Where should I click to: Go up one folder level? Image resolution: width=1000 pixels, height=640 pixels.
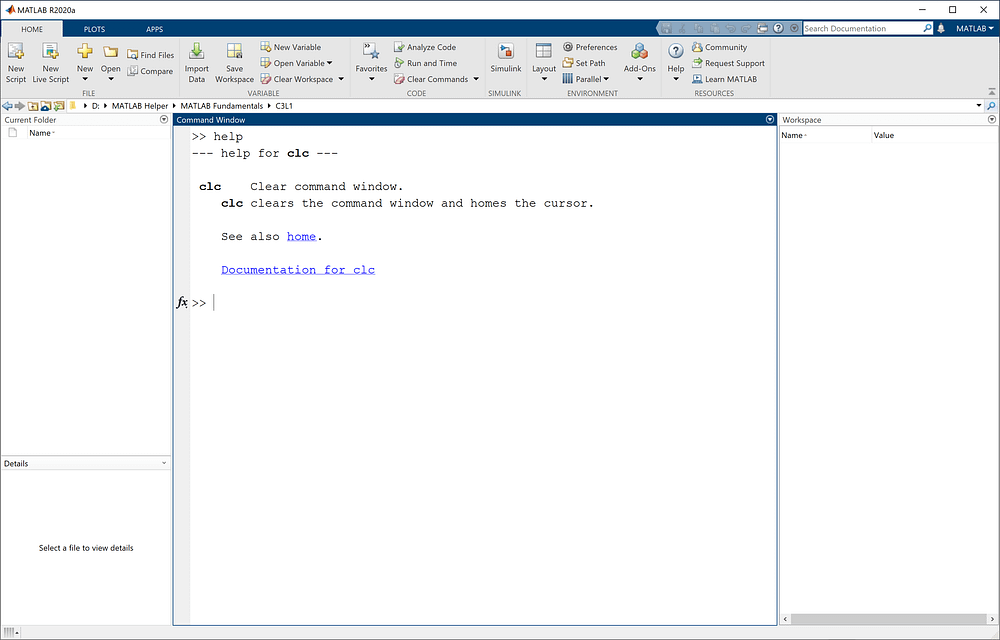[33, 106]
